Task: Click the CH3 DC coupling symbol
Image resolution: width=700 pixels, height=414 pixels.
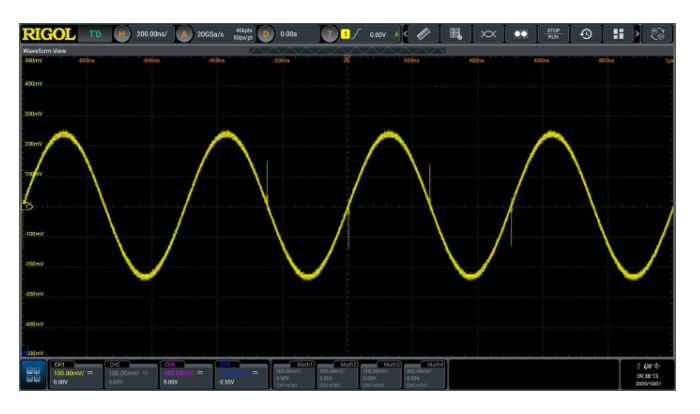Action: (200, 372)
